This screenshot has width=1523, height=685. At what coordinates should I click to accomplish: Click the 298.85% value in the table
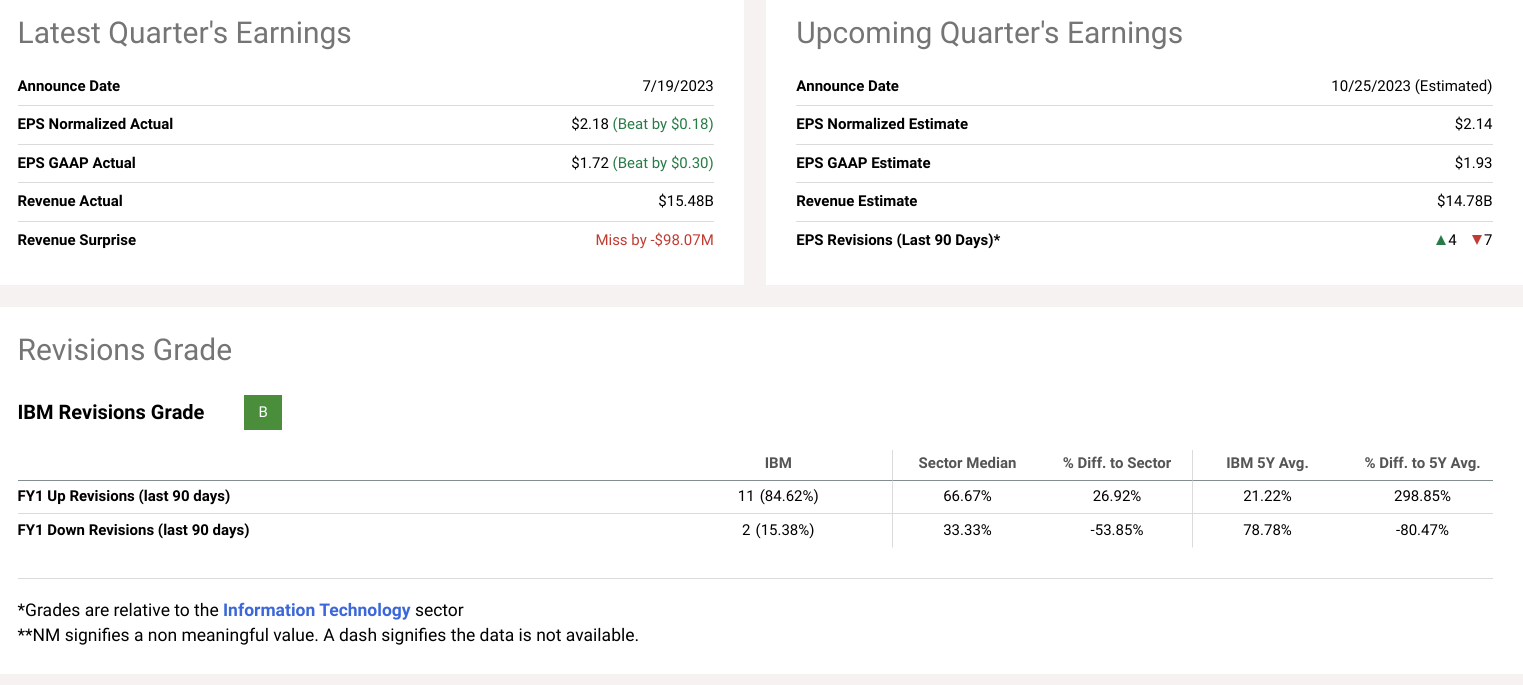tap(1422, 496)
